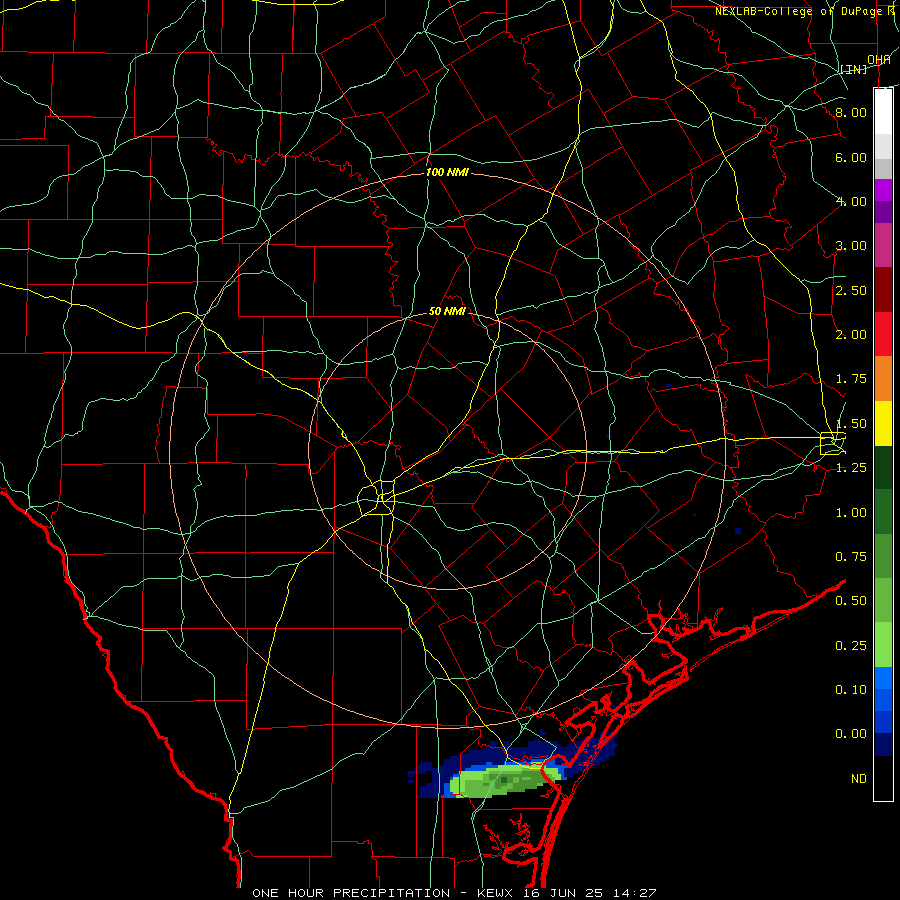This screenshot has height=900, width=900.
Task: Click the green precipitation area near the coast
Action: coord(504,781)
